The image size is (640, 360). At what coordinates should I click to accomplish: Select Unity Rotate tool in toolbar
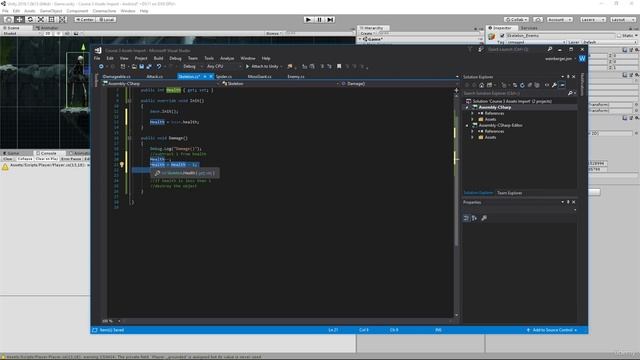point(30,19)
